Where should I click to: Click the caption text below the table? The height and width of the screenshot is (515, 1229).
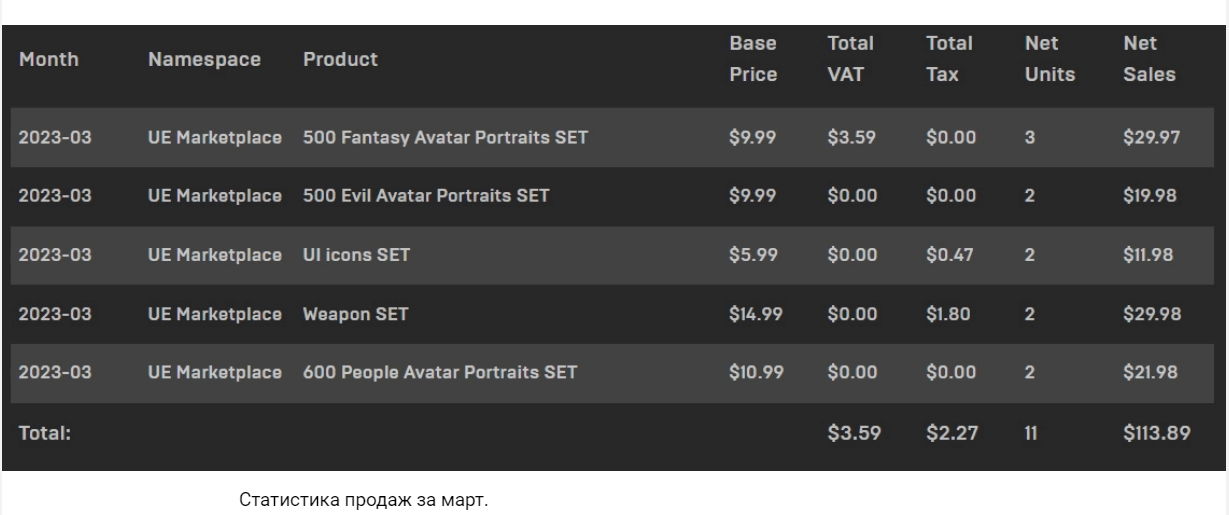tap(364, 499)
